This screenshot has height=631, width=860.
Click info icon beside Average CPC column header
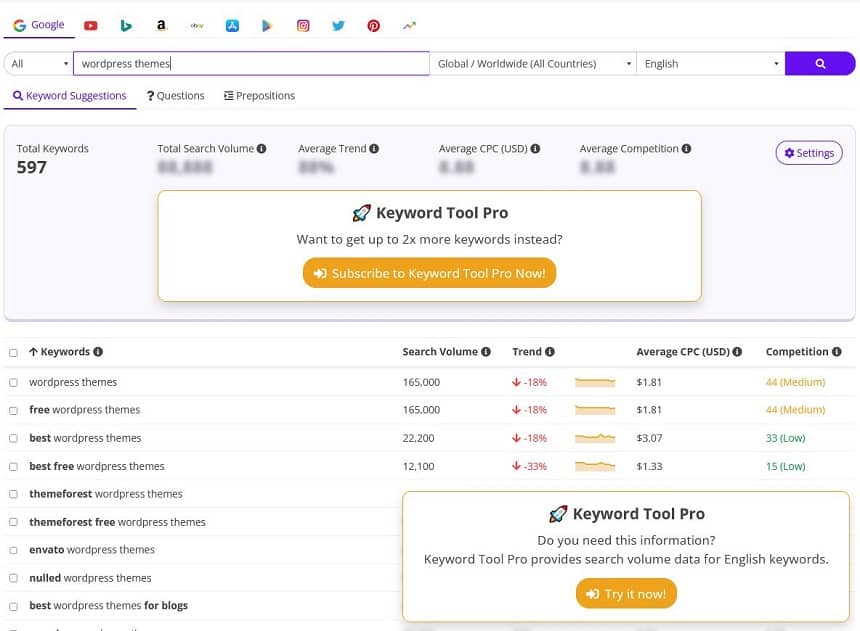click(737, 352)
